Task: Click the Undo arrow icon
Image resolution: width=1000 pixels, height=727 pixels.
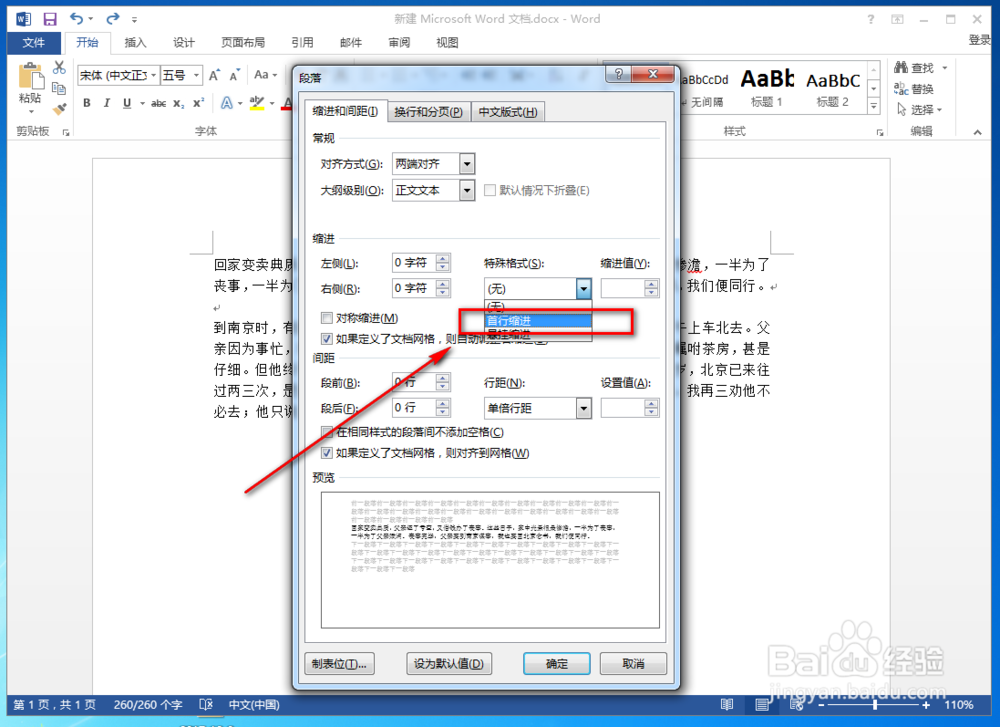Action: [x=77, y=18]
